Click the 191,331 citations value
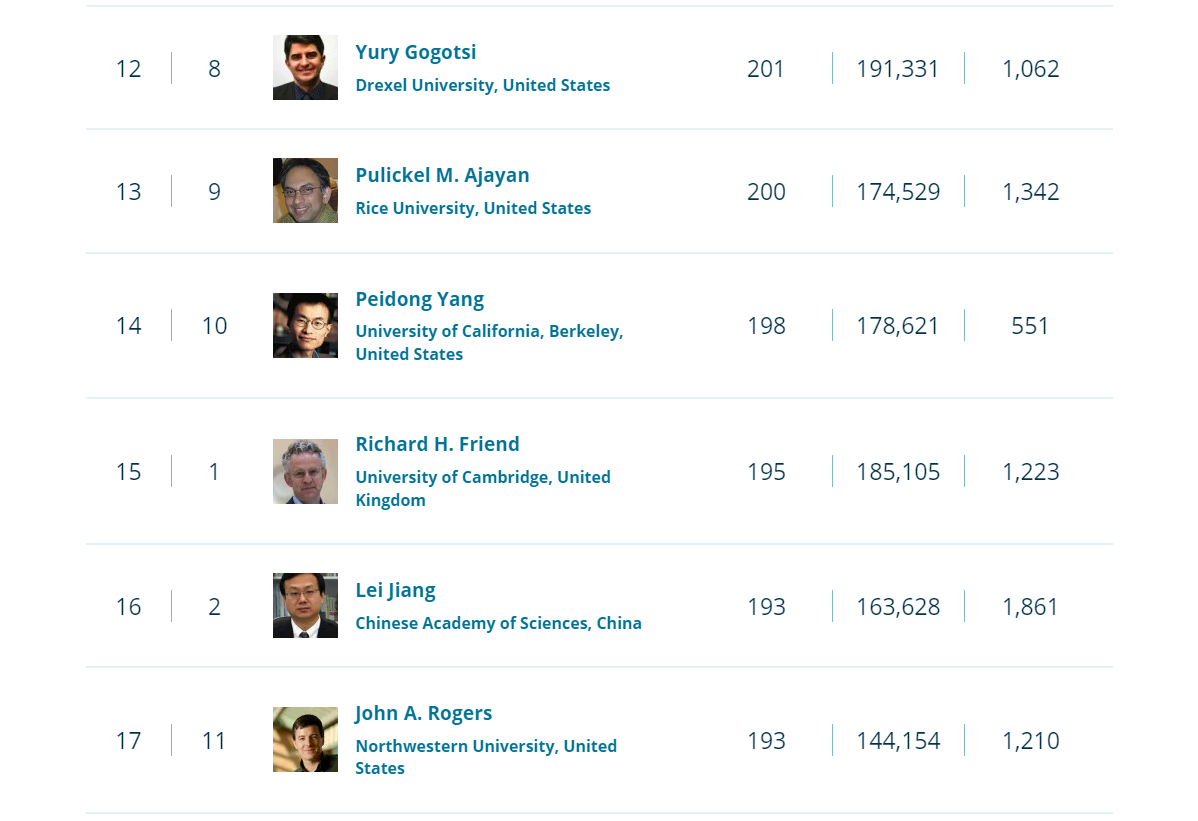The height and width of the screenshot is (821, 1198). (x=898, y=69)
